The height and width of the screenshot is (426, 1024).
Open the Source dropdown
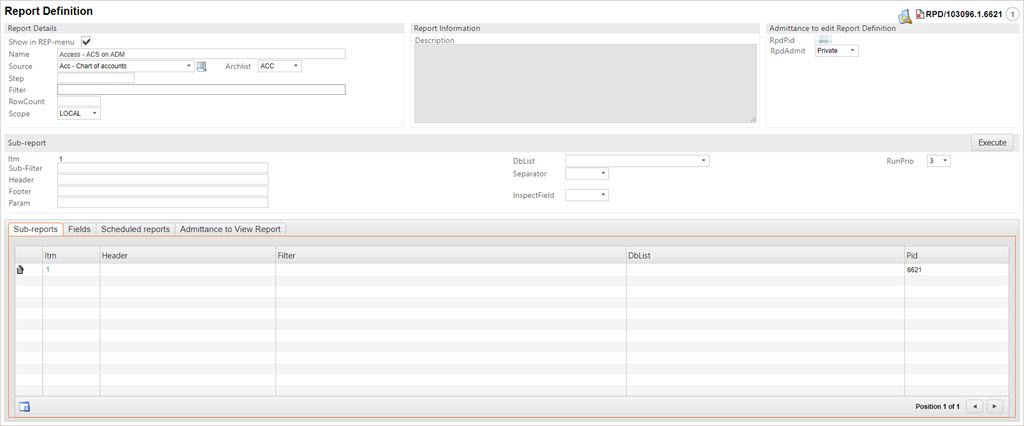pyautogui.click(x=126, y=66)
